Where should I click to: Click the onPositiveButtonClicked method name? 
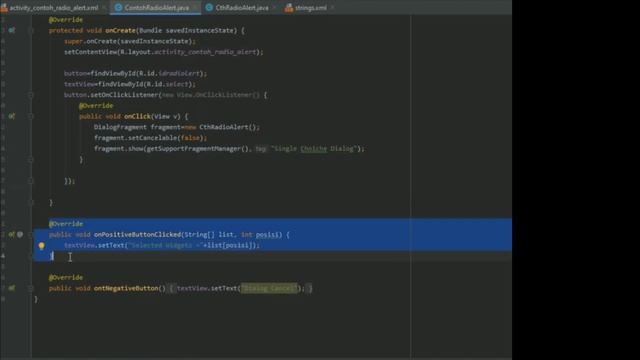coord(138,235)
